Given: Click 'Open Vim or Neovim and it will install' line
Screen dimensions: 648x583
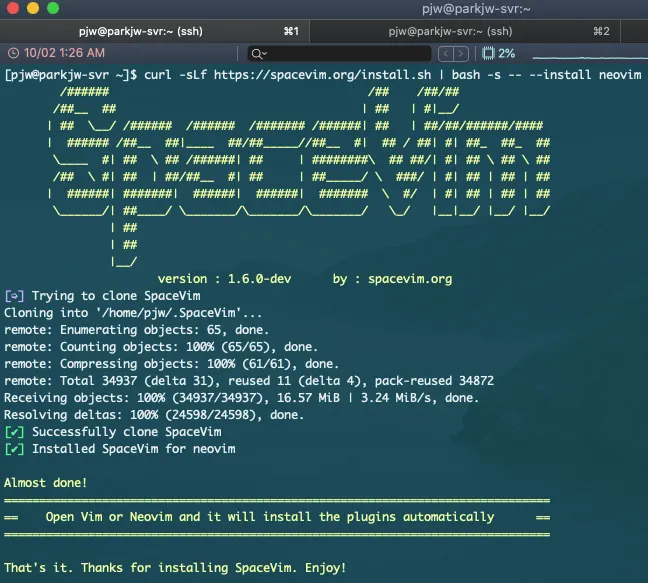Looking at the screenshot, I should coord(270,516).
